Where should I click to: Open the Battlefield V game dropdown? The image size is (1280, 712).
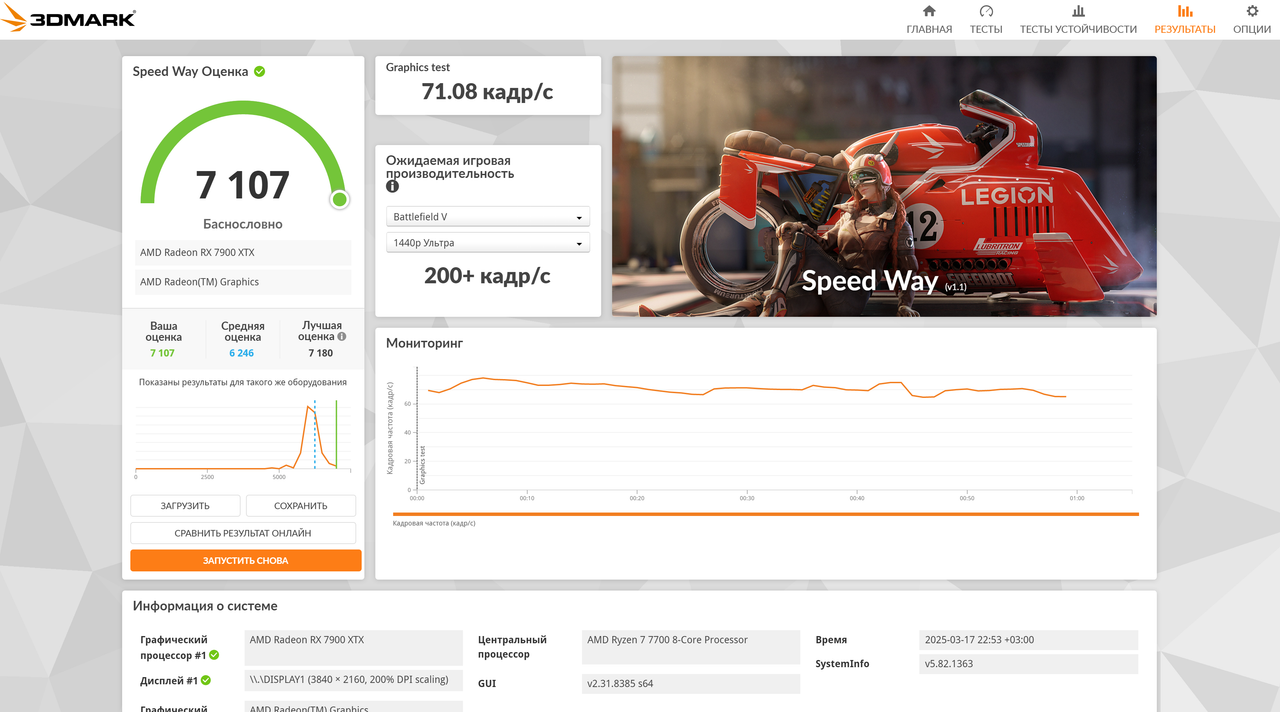pos(488,217)
